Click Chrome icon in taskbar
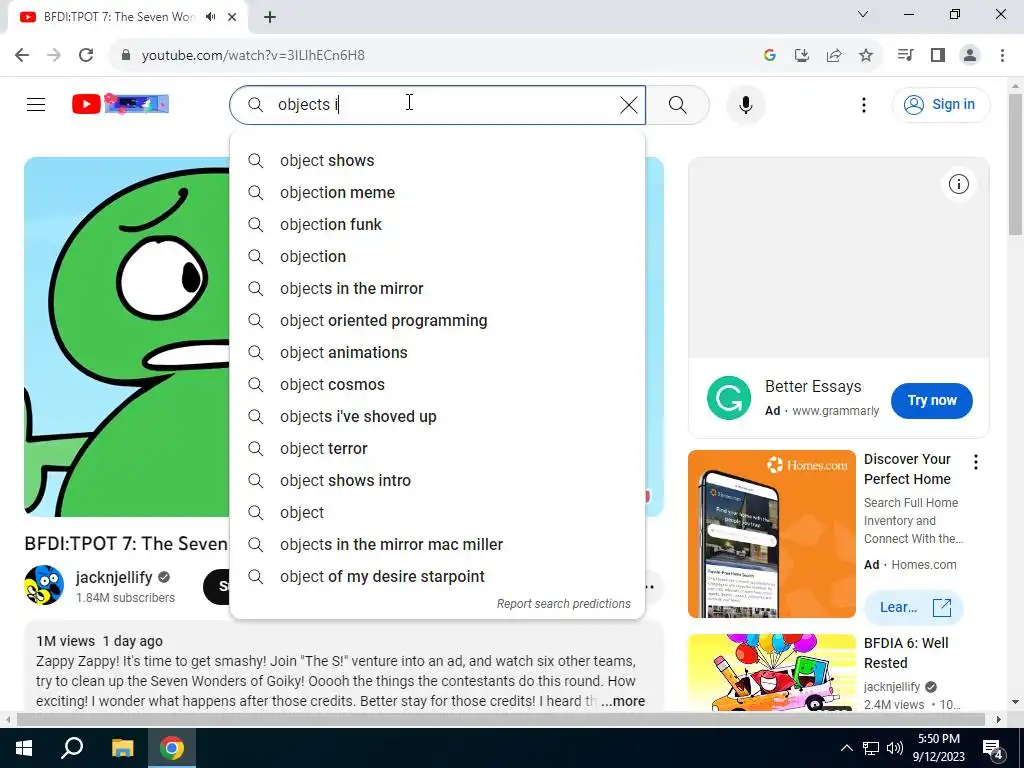 click(172, 748)
